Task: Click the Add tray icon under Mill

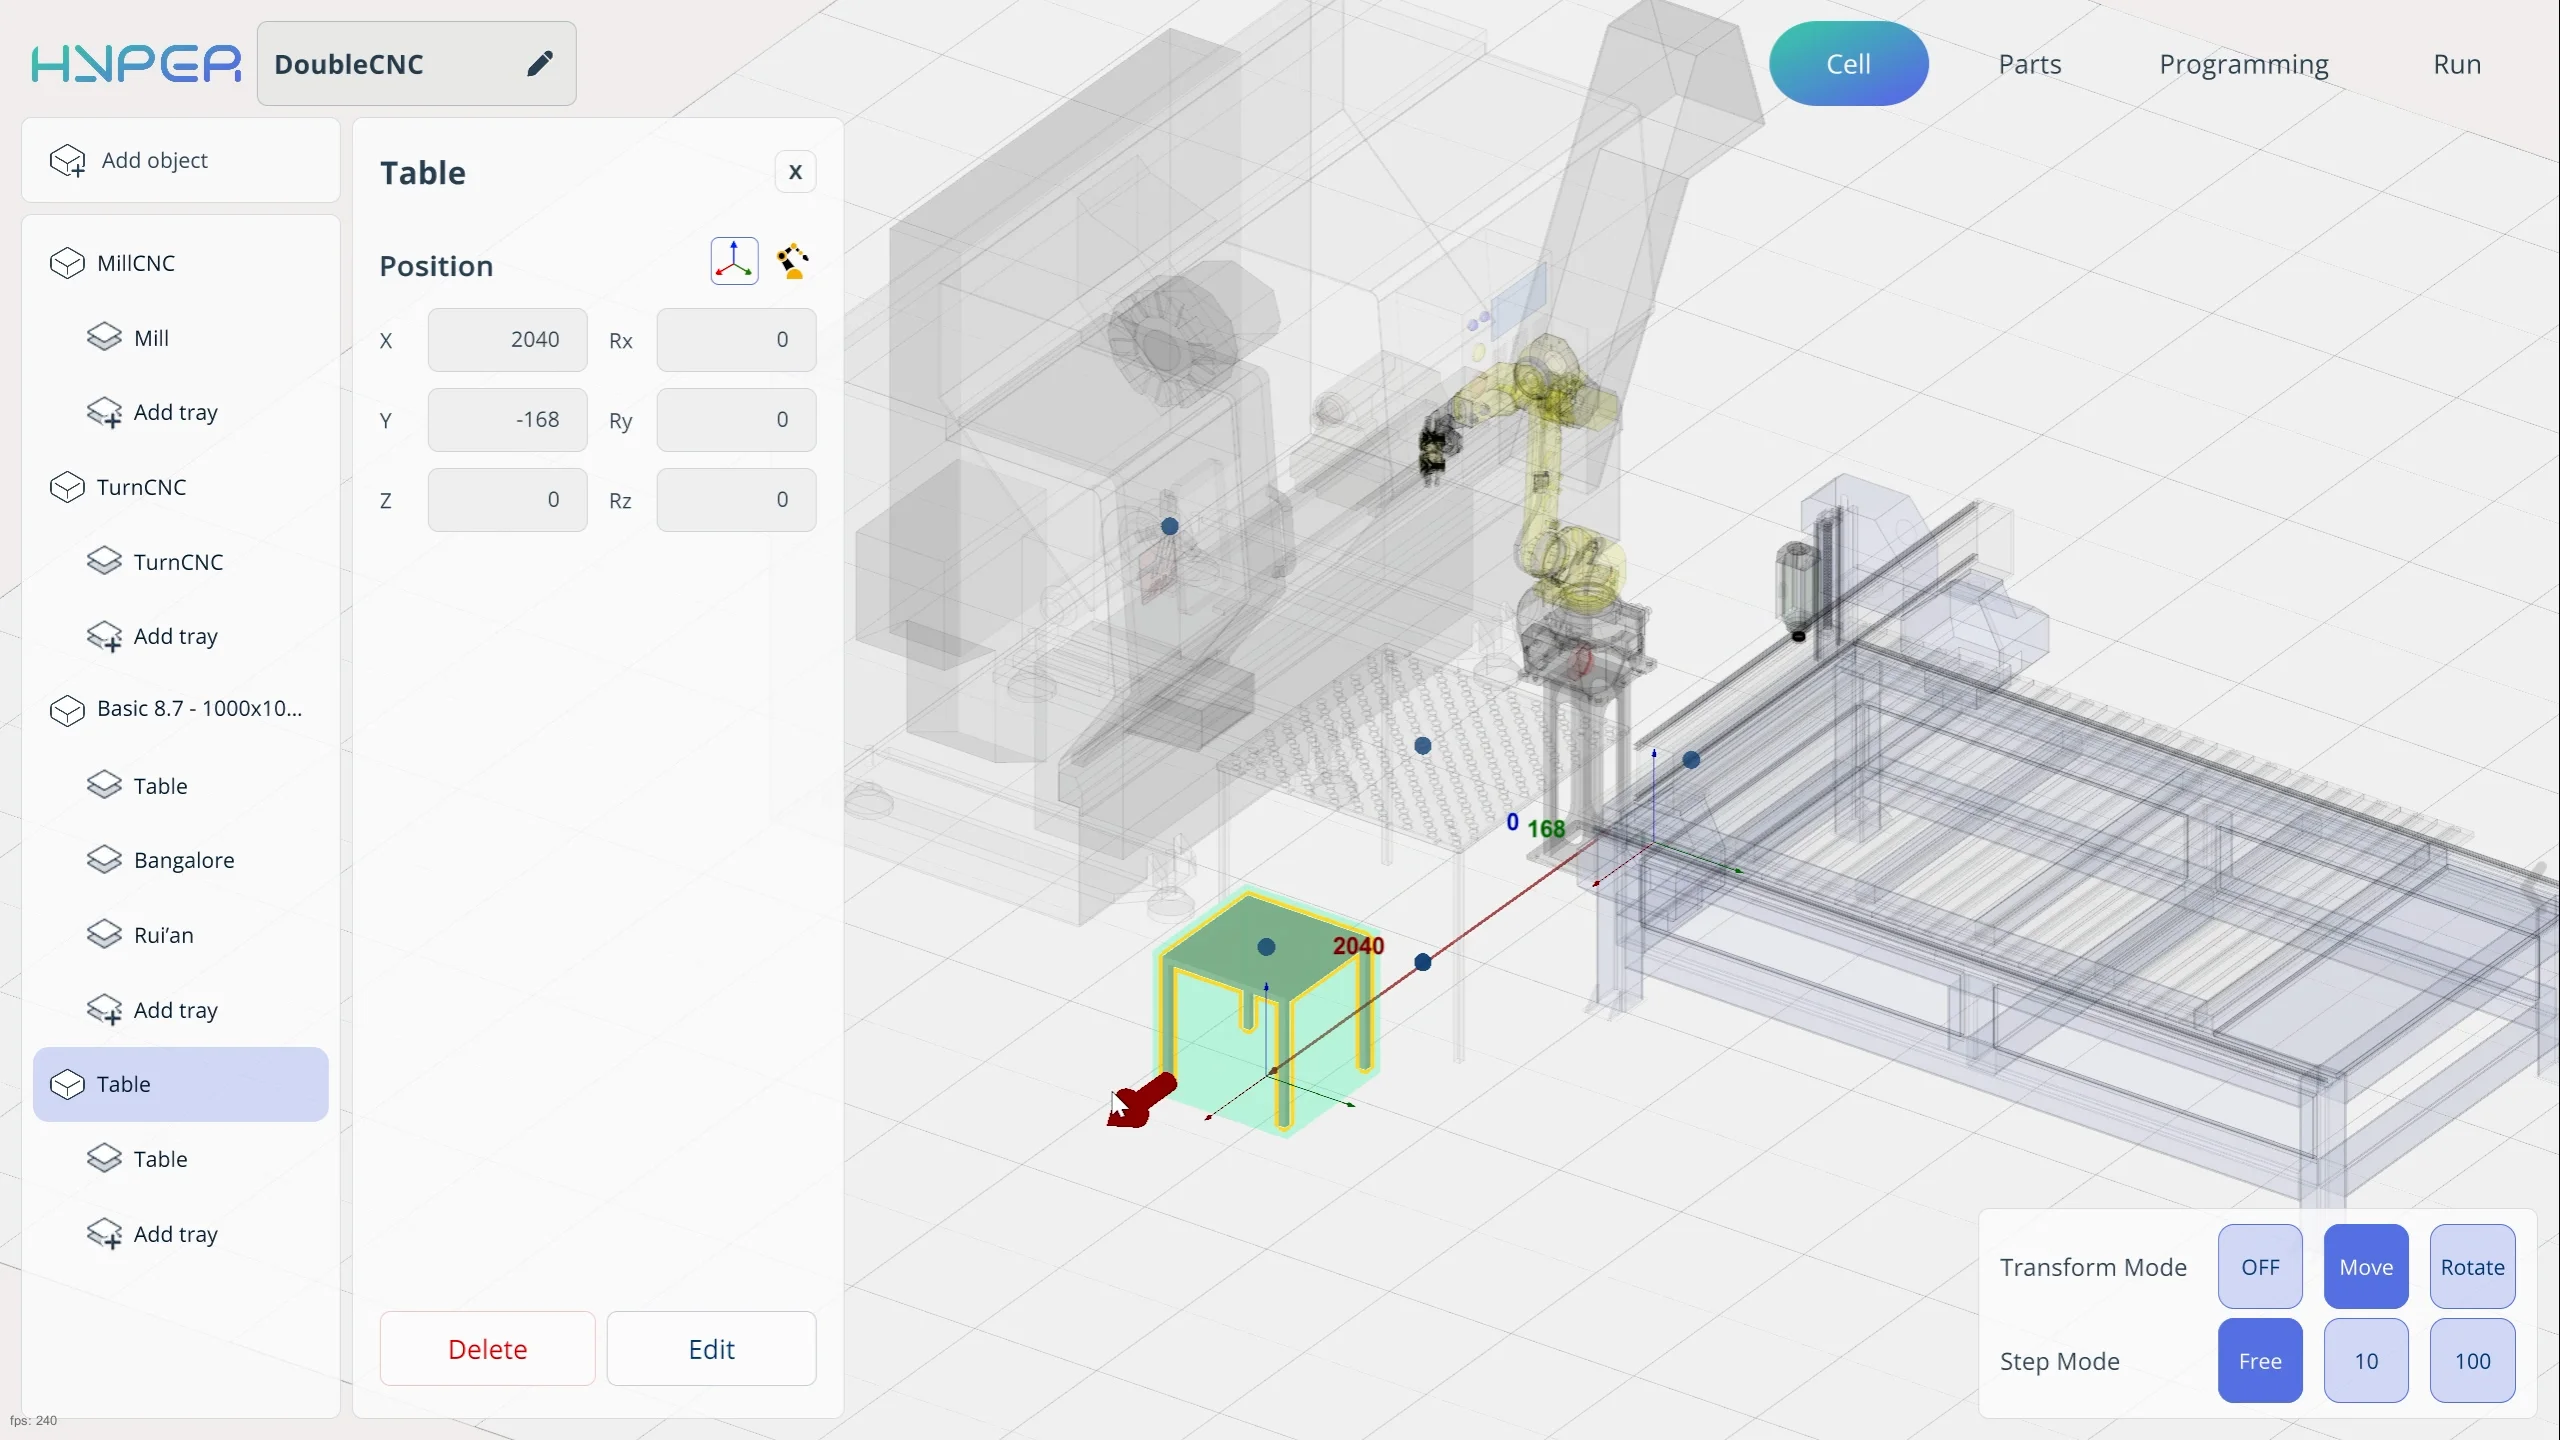Action: click(104, 412)
